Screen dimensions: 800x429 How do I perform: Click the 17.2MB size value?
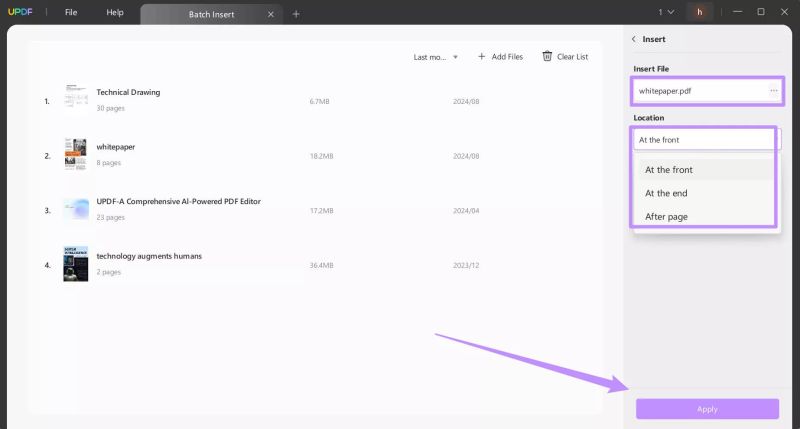tap(321, 211)
